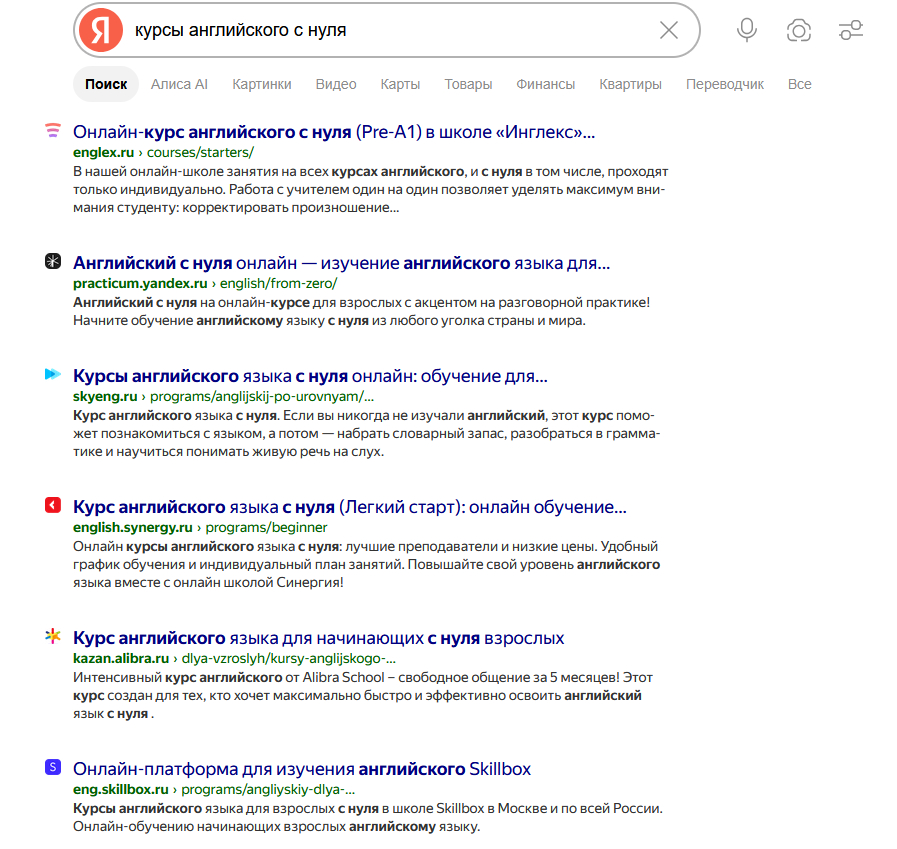Open the Alibra course for beginners title
The height and width of the screenshot is (849, 897).
pos(319,638)
